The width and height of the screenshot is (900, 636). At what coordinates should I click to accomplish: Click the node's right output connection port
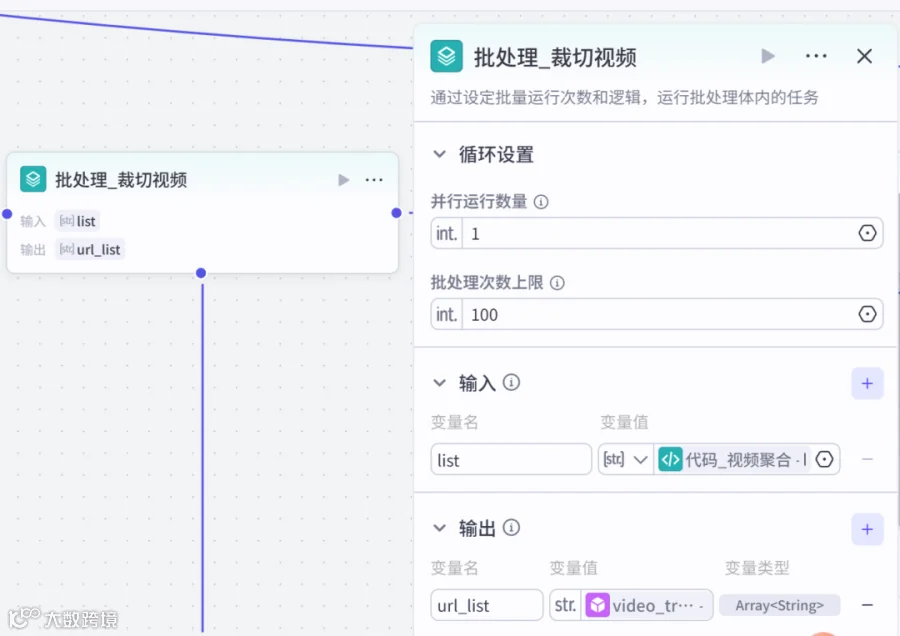[396, 213]
